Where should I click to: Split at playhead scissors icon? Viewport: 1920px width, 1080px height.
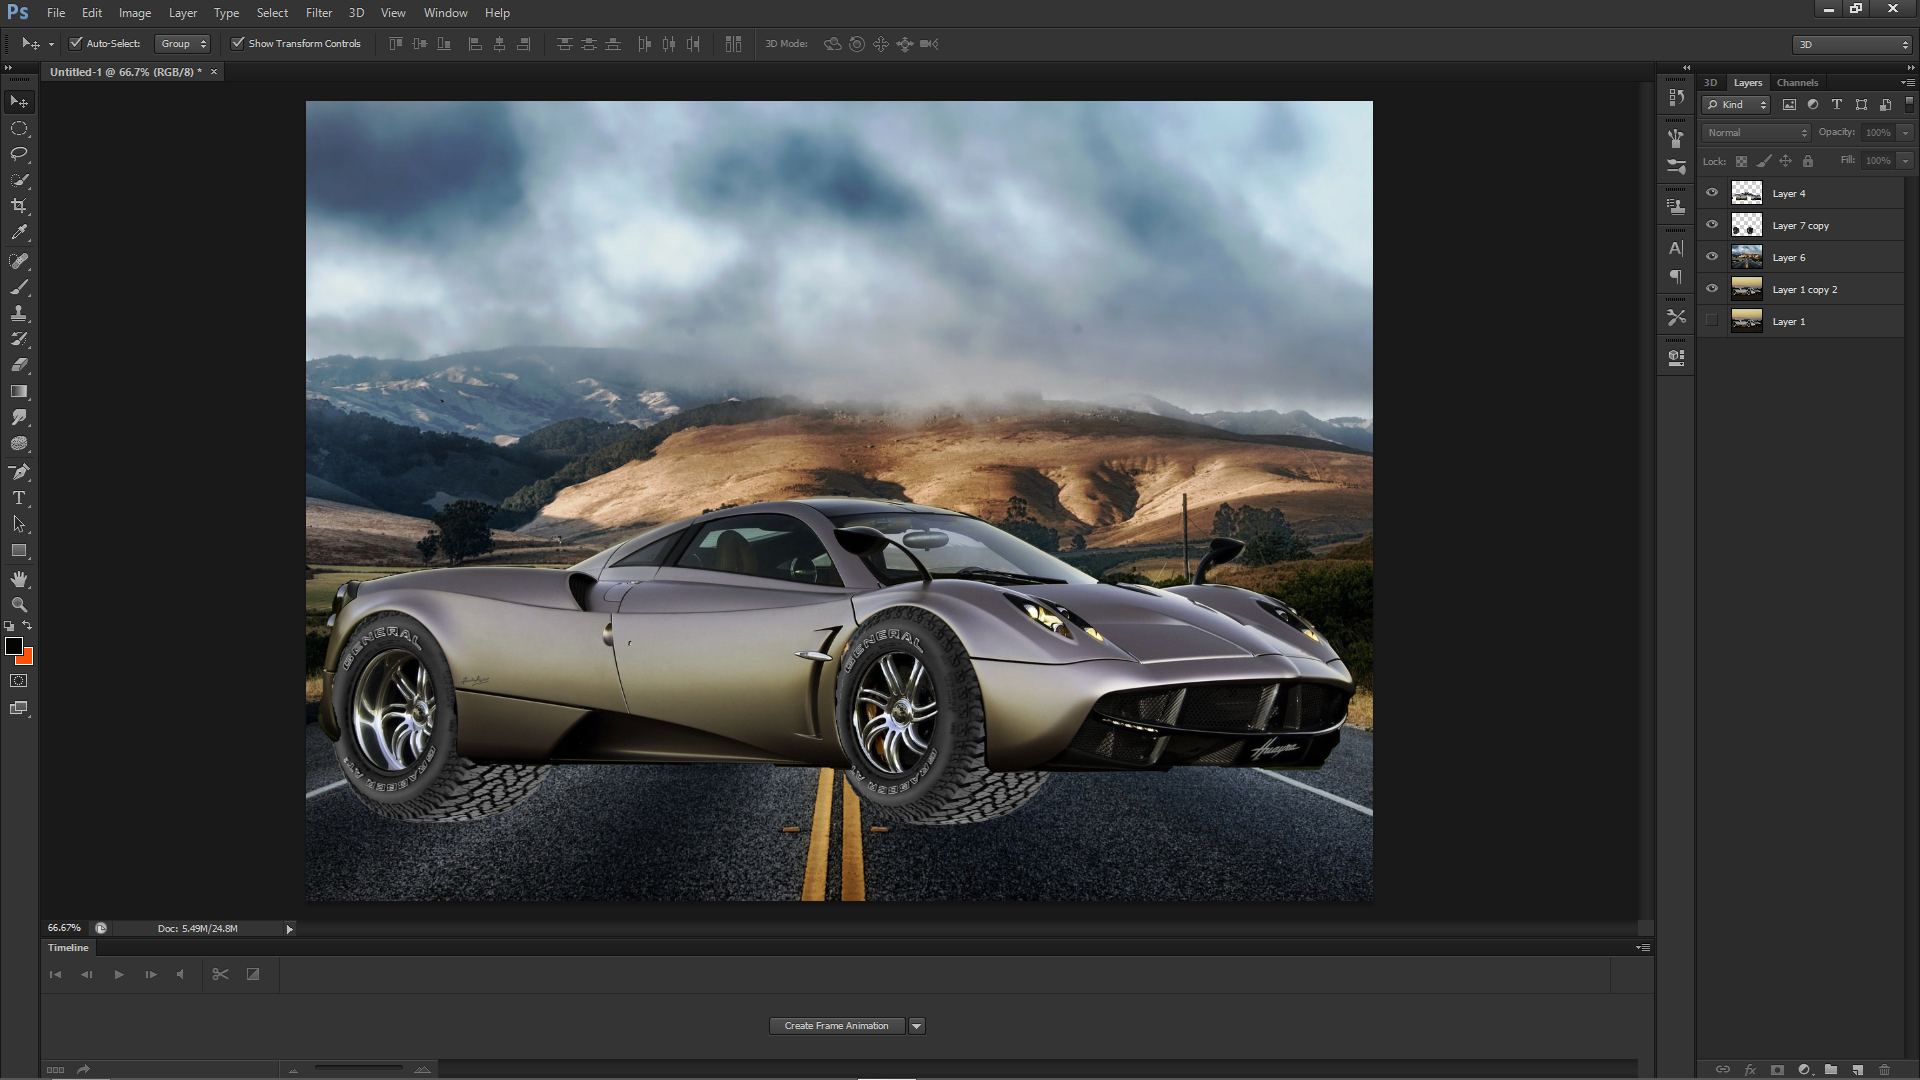(x=221, y=974)
